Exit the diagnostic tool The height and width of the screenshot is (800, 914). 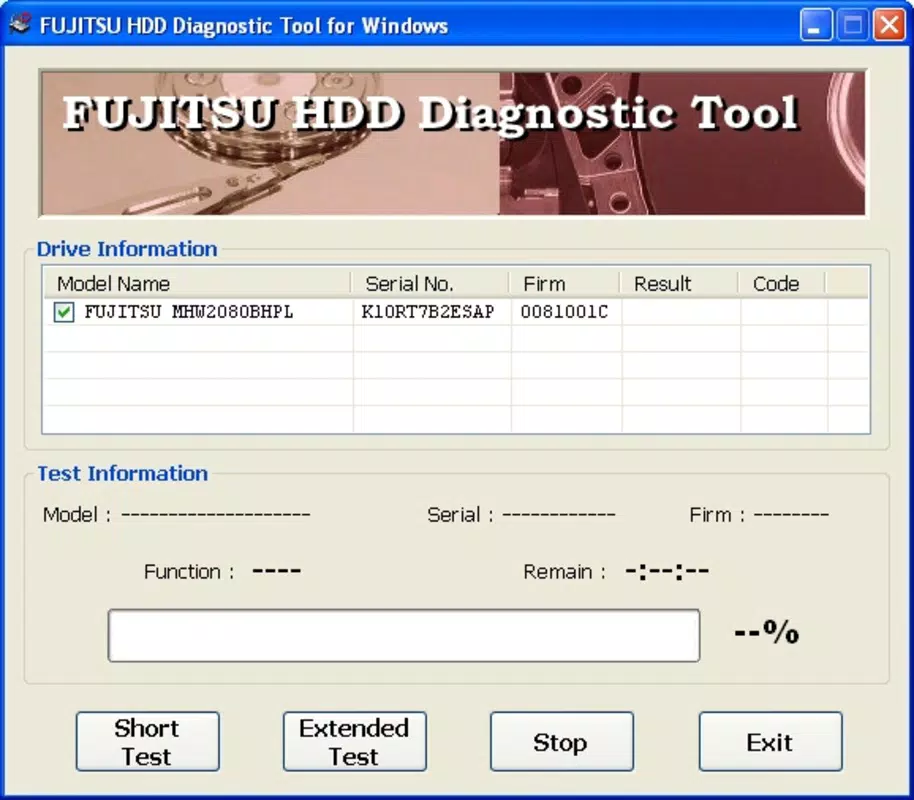tap(771, 742)
